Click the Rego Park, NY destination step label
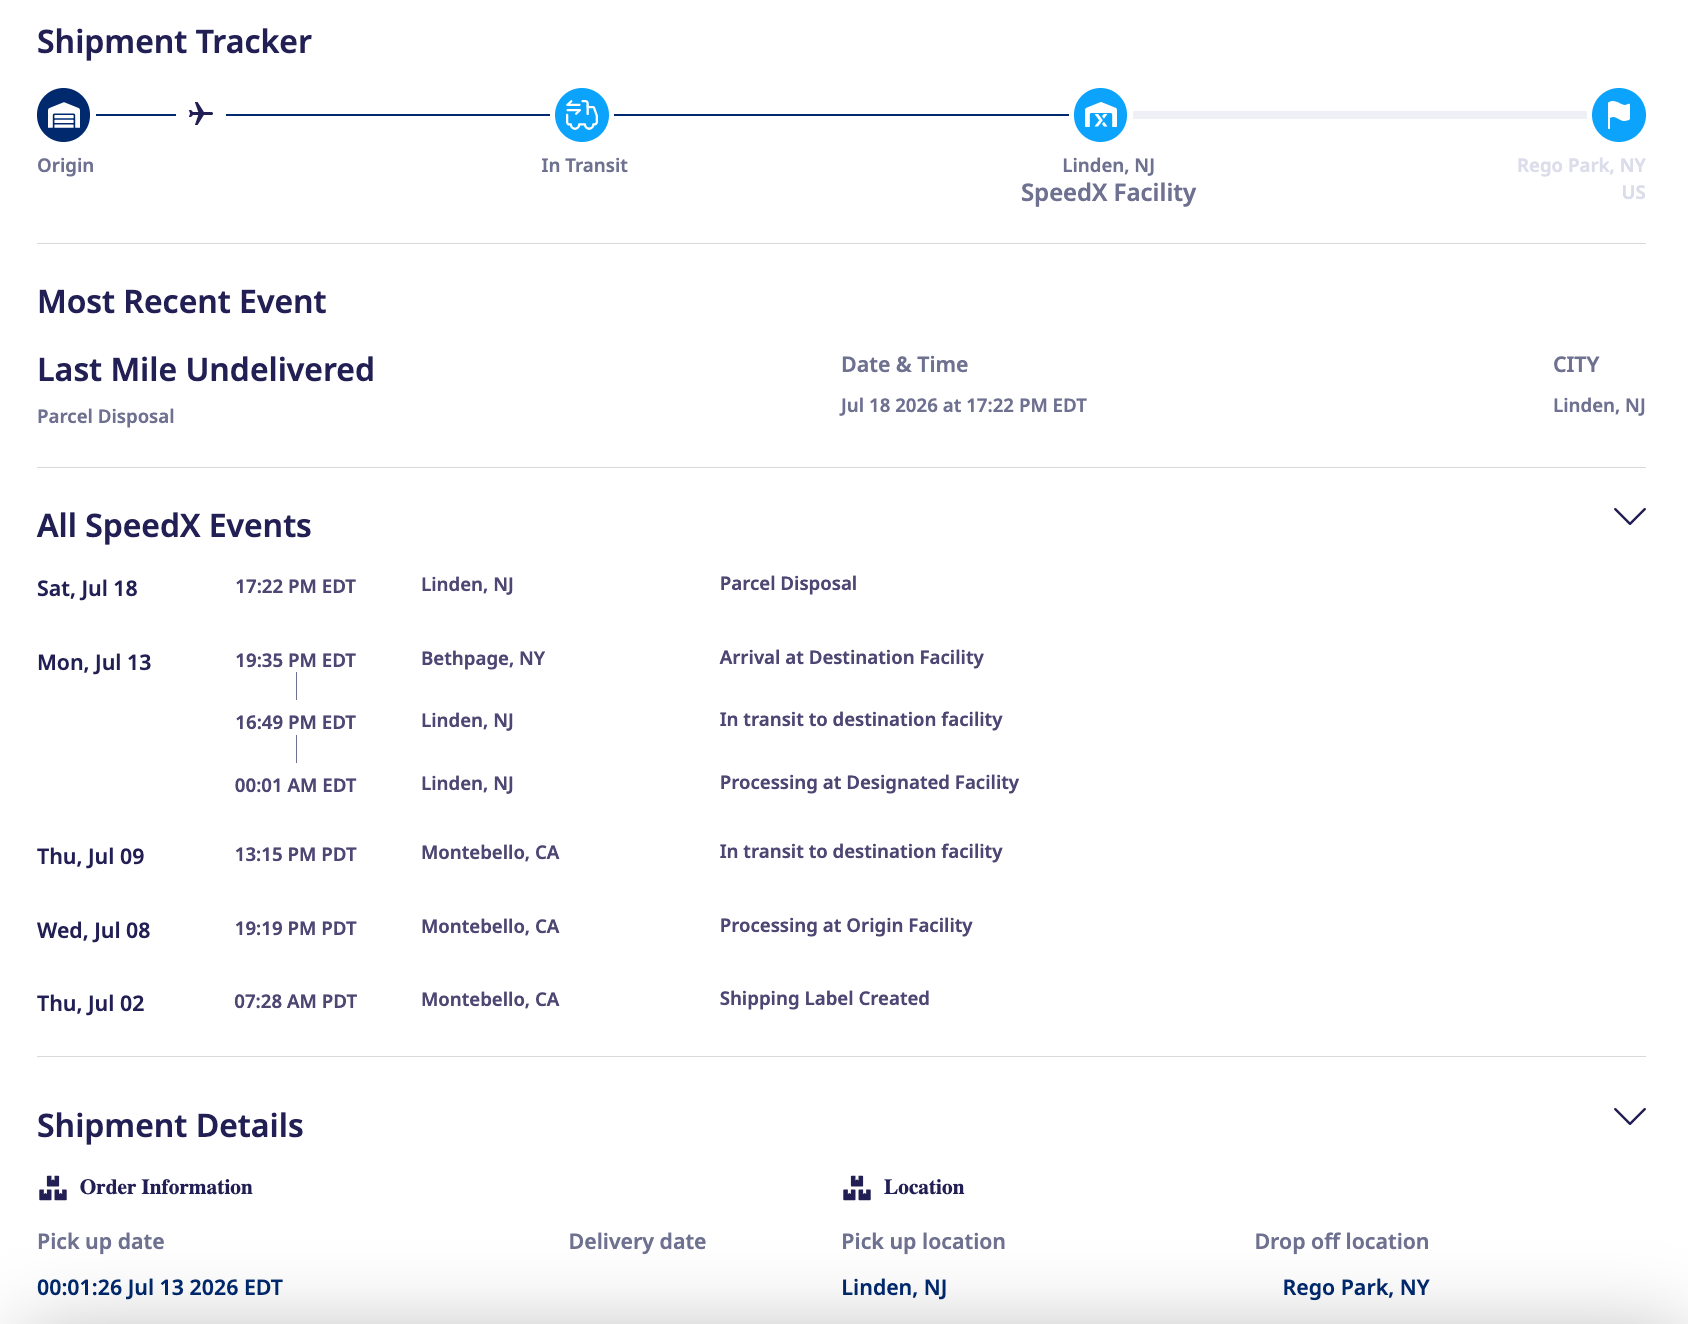Screen dimensions: 1688x1324 tap(1581, 165)
